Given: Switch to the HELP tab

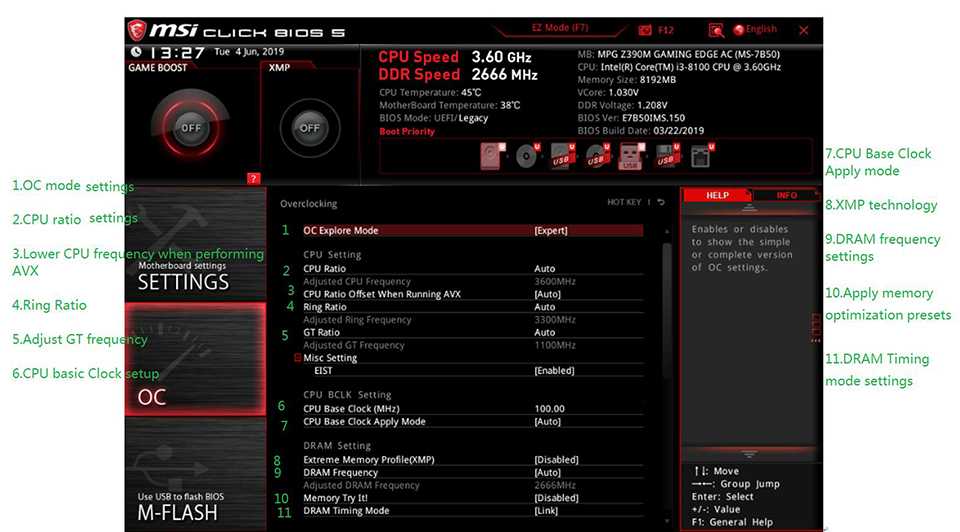Looking at the screenshot, I should tap(717, 195).
